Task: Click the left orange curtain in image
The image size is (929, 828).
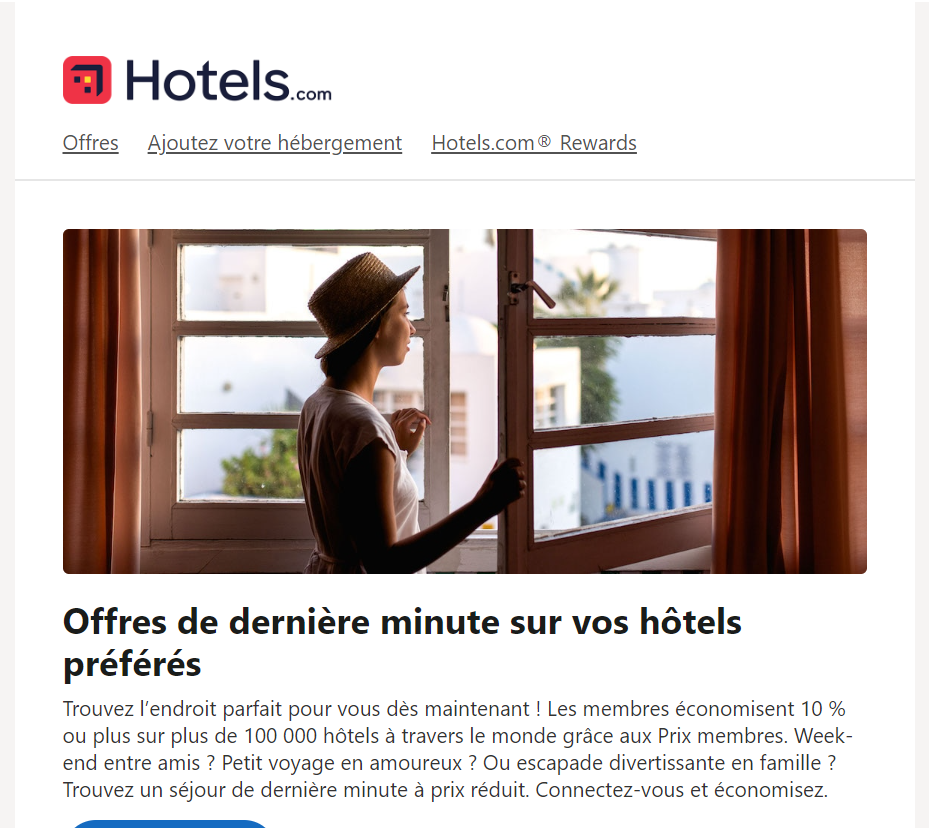Action: pos(102,401)
